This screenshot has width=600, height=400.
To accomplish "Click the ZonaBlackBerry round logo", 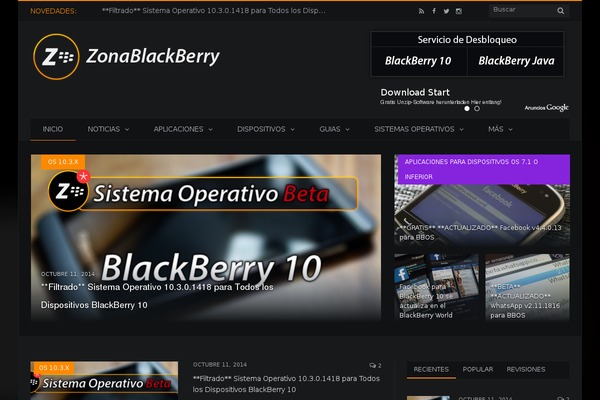I will [56, 57].
